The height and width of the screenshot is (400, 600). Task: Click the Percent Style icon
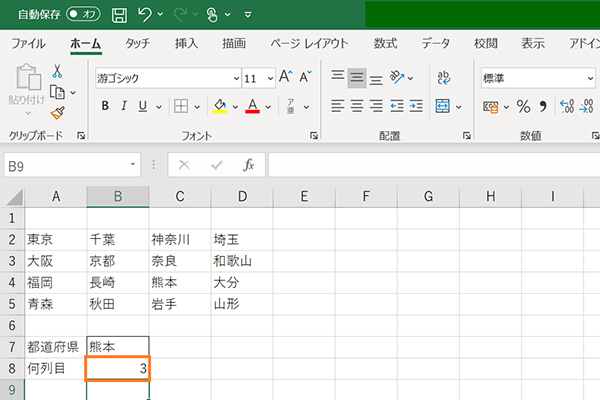click(523, 106)
